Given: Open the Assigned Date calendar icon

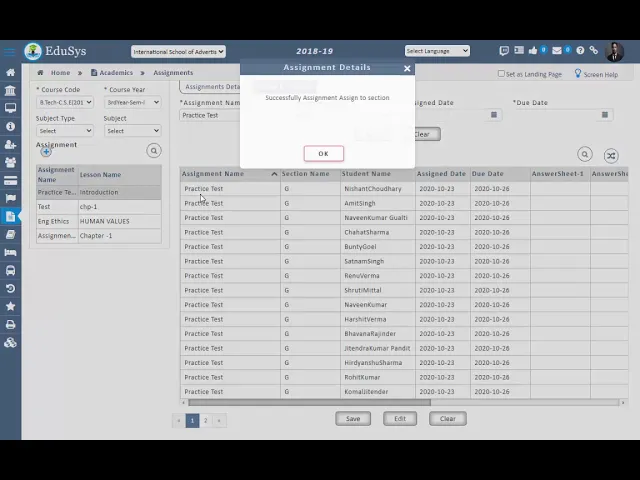Looking at the screenshot, I should coord(494,115).
